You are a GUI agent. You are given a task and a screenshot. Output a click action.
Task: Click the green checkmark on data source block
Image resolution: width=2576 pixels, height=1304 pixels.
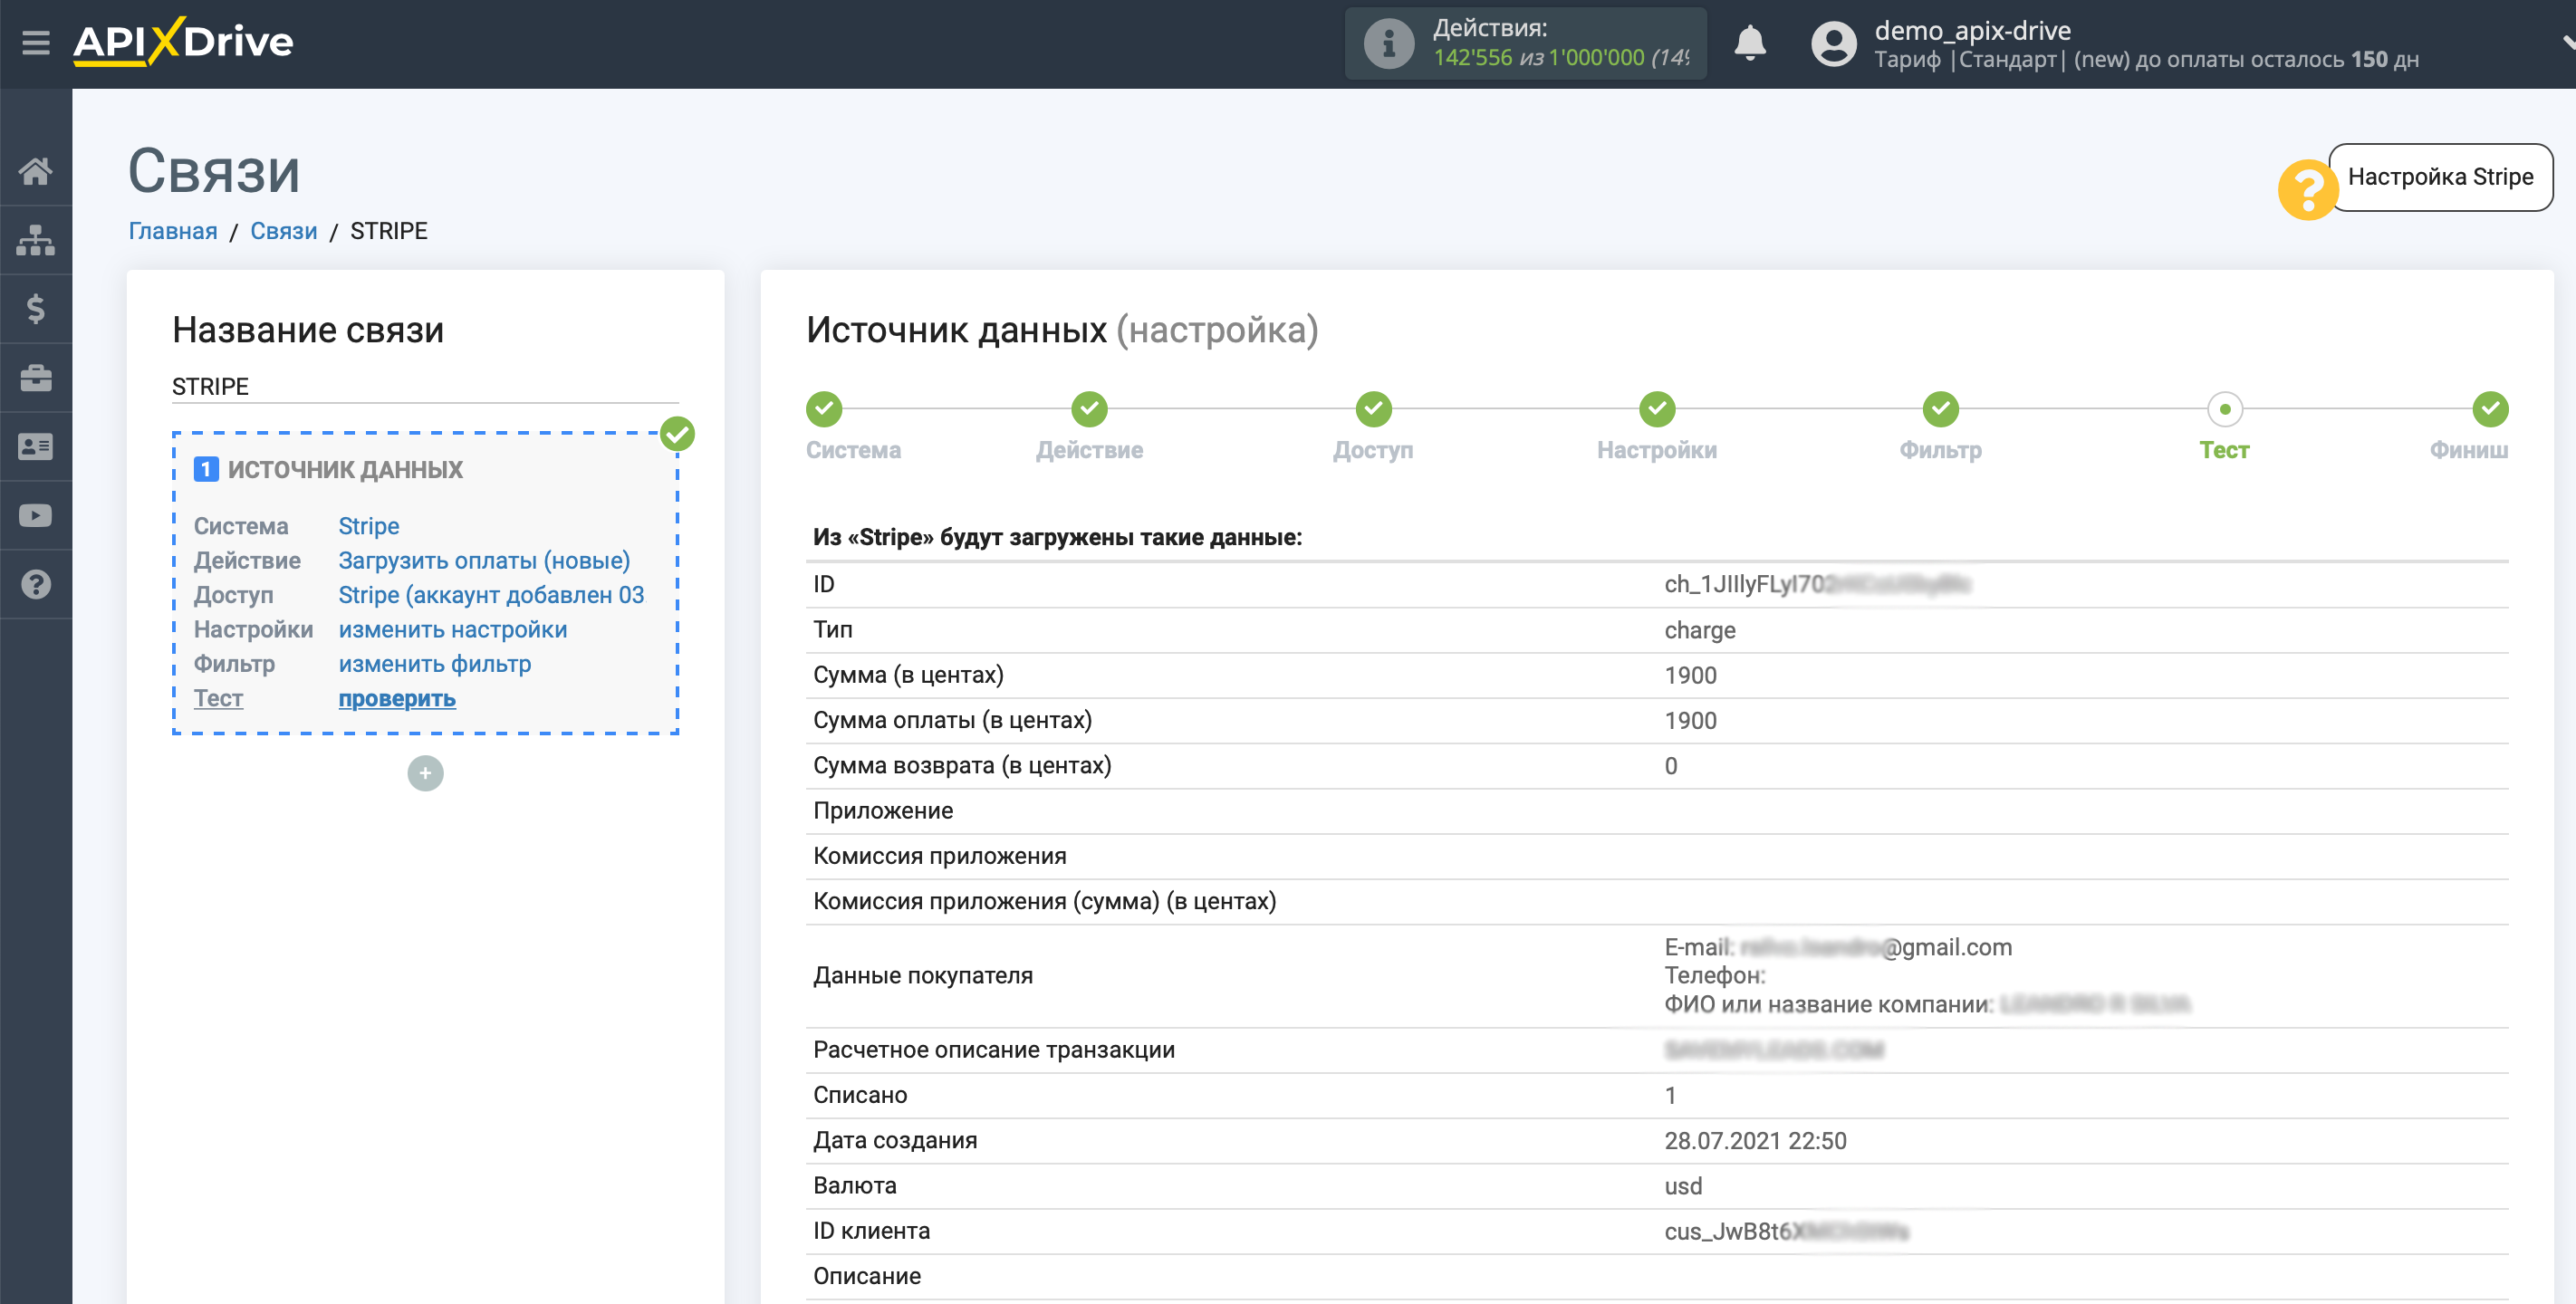click(x=678, y=434)
